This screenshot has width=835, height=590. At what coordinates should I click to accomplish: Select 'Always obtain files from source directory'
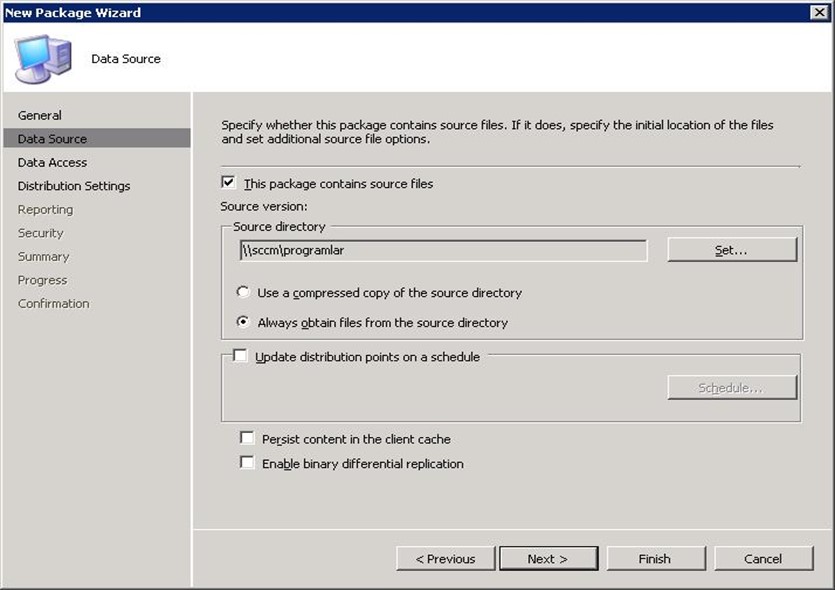tap(243, 322)
